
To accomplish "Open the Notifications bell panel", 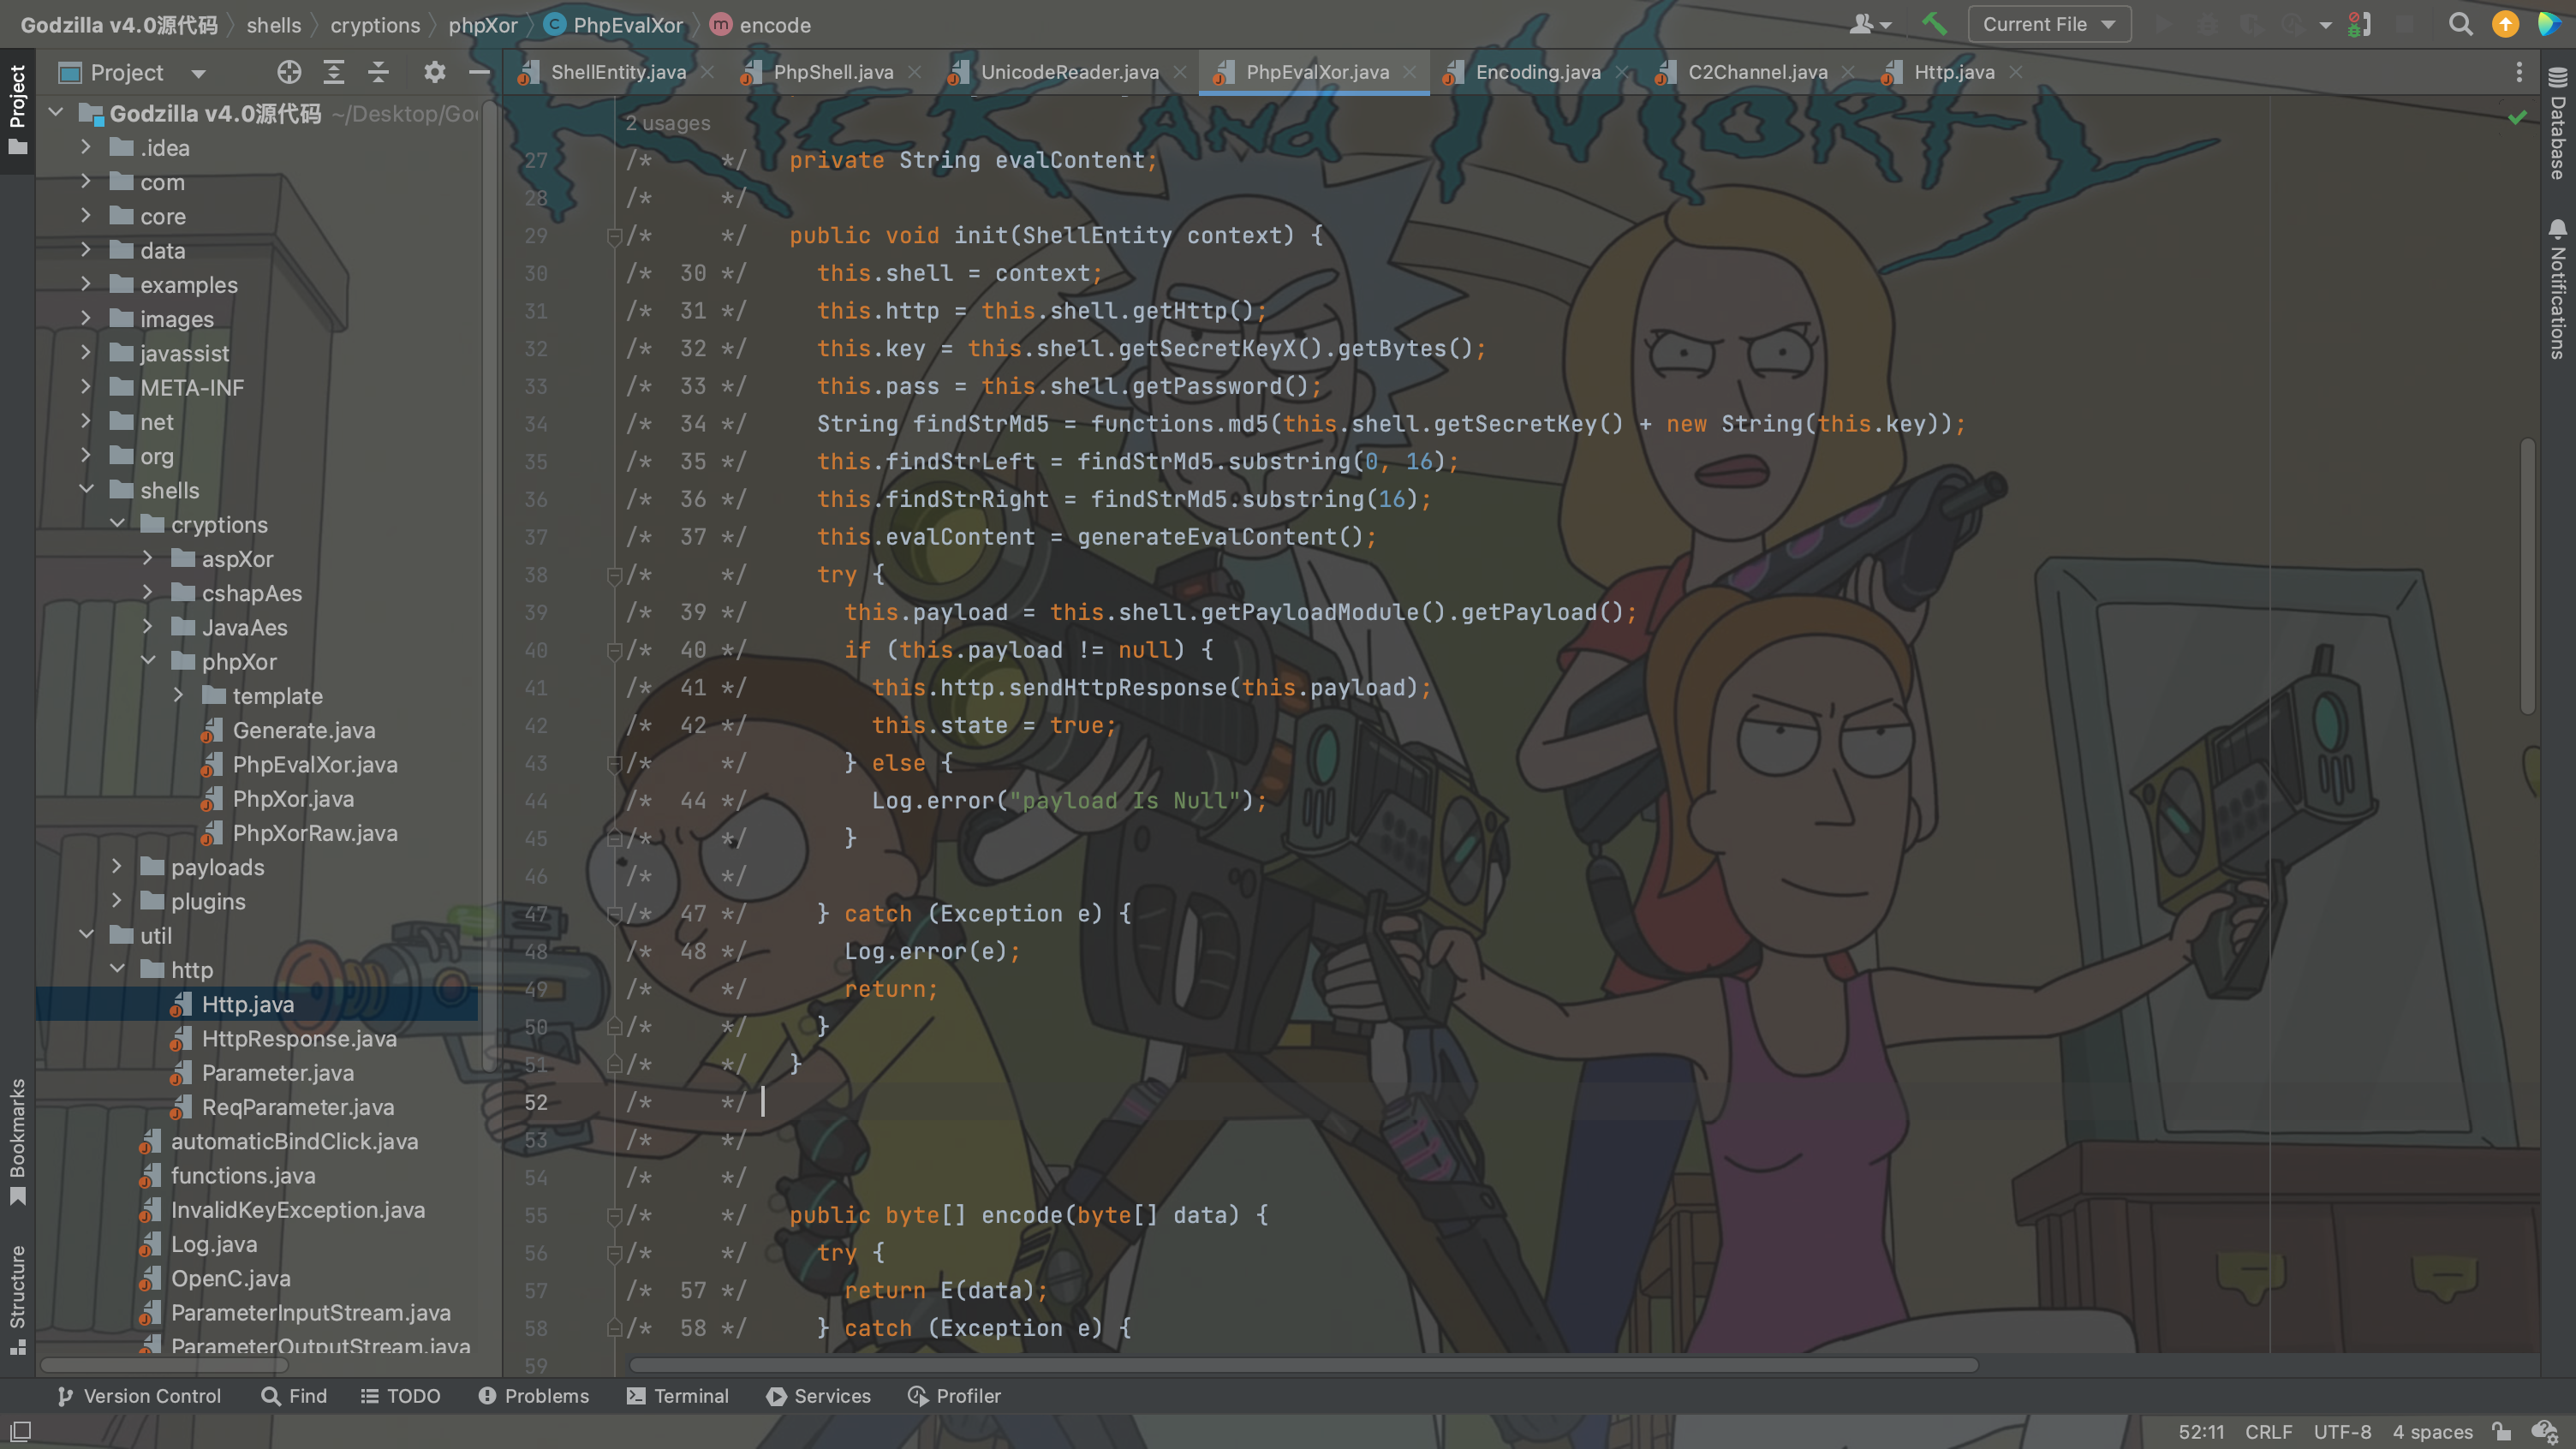I will tap(2558, 290).
